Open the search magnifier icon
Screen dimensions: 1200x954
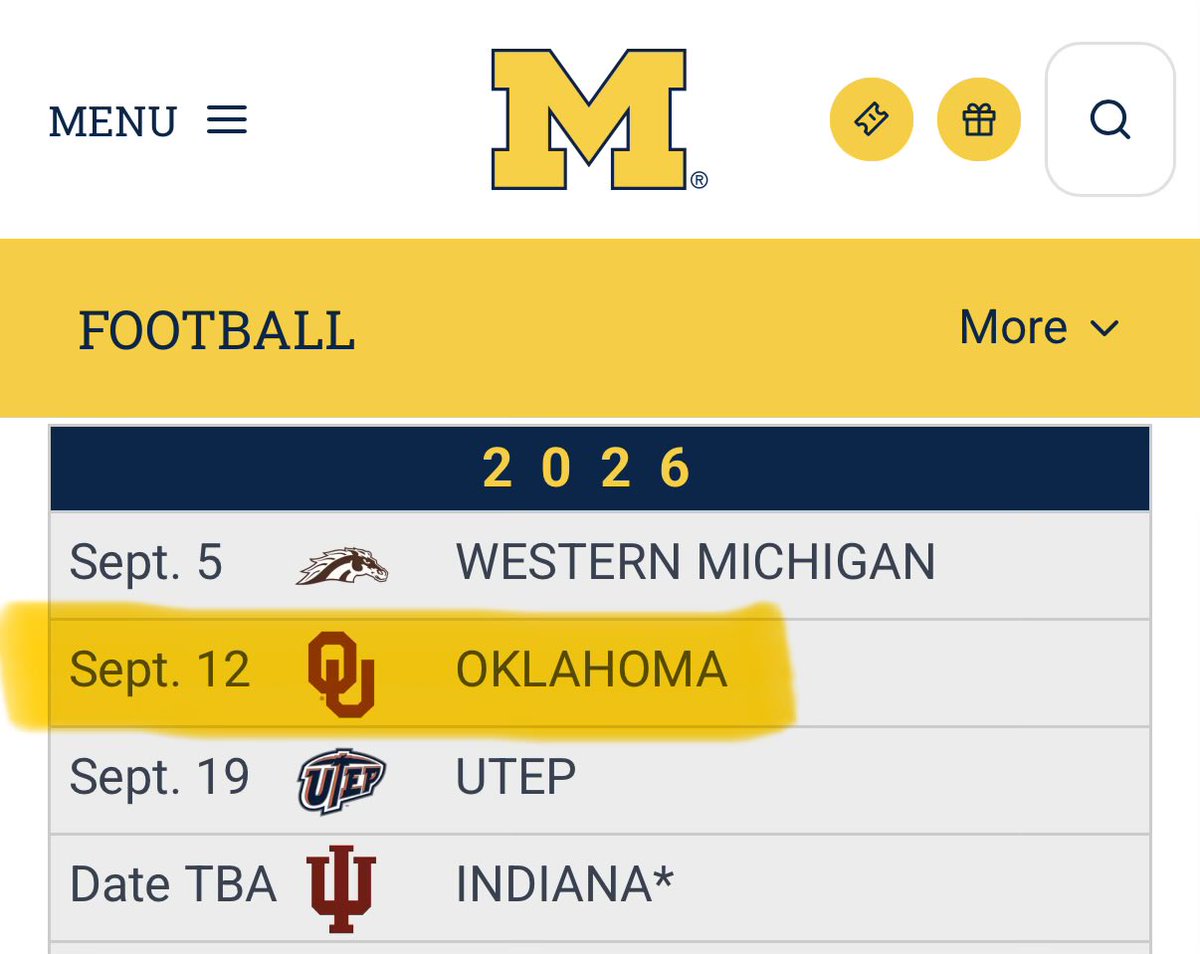1110,120
